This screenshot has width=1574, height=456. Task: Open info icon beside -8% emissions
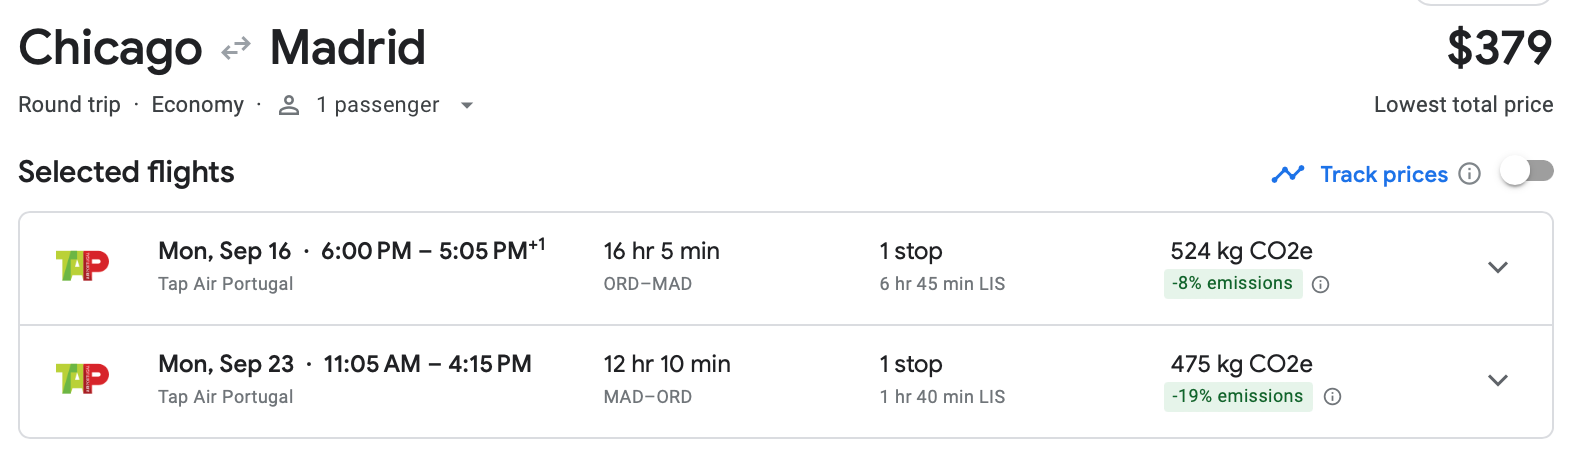point(1320,284)
